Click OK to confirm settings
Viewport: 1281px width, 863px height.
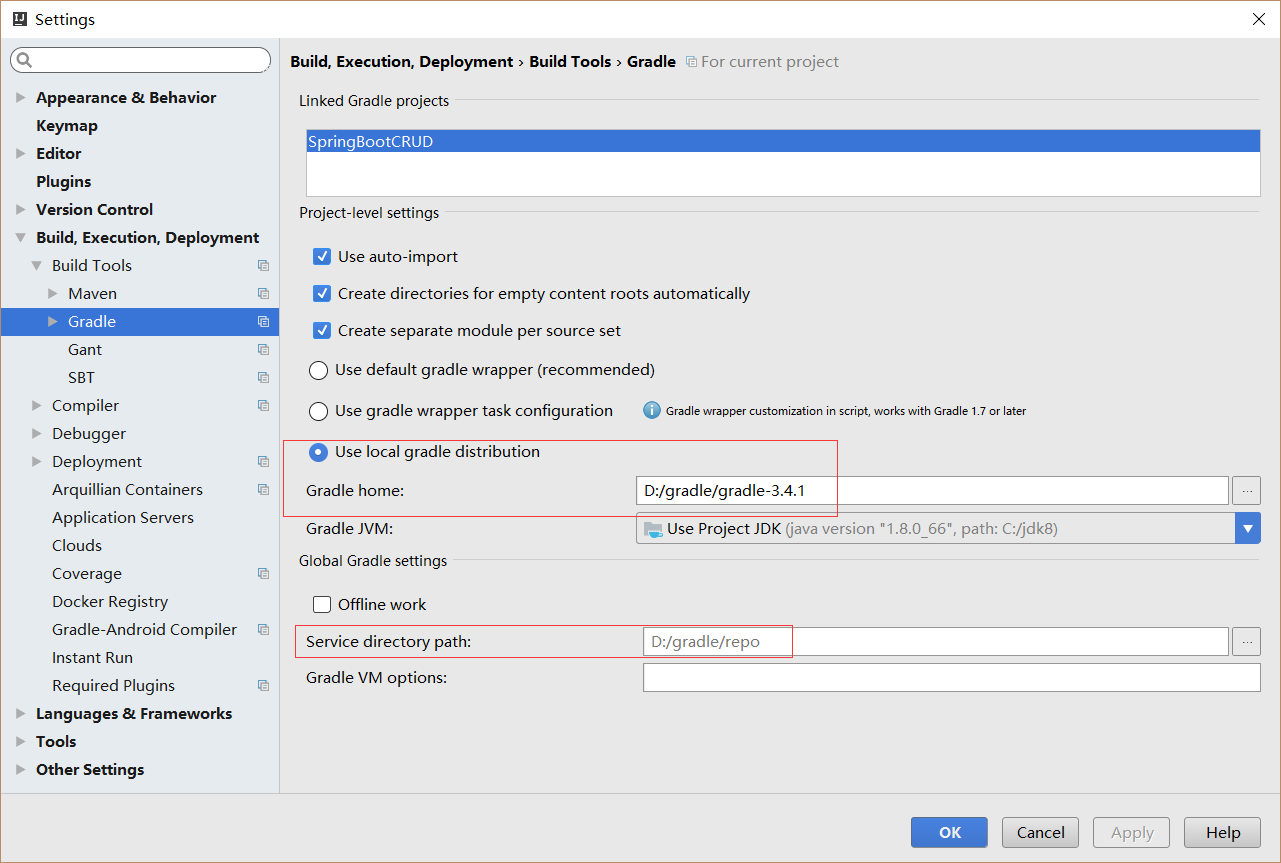[949, 833]
